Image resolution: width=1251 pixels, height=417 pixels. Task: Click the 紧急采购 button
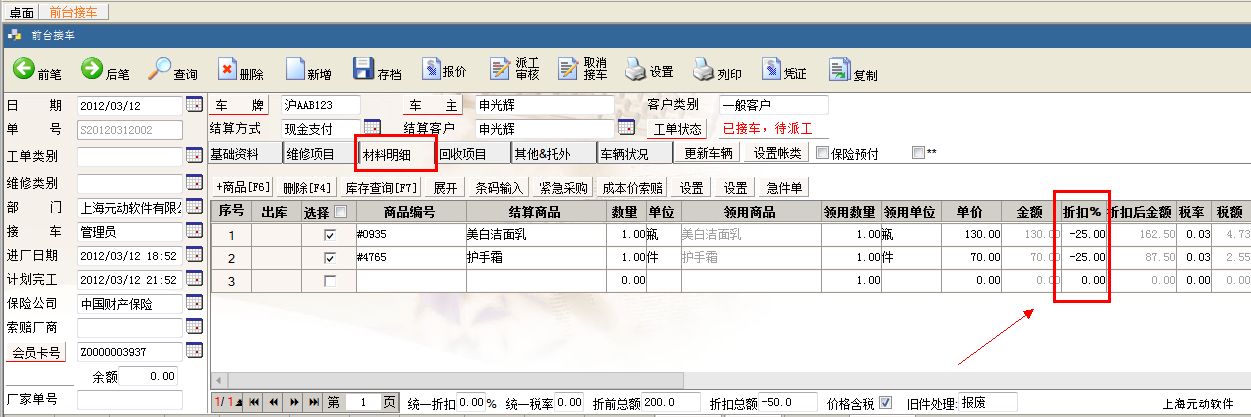click(563, 187)
